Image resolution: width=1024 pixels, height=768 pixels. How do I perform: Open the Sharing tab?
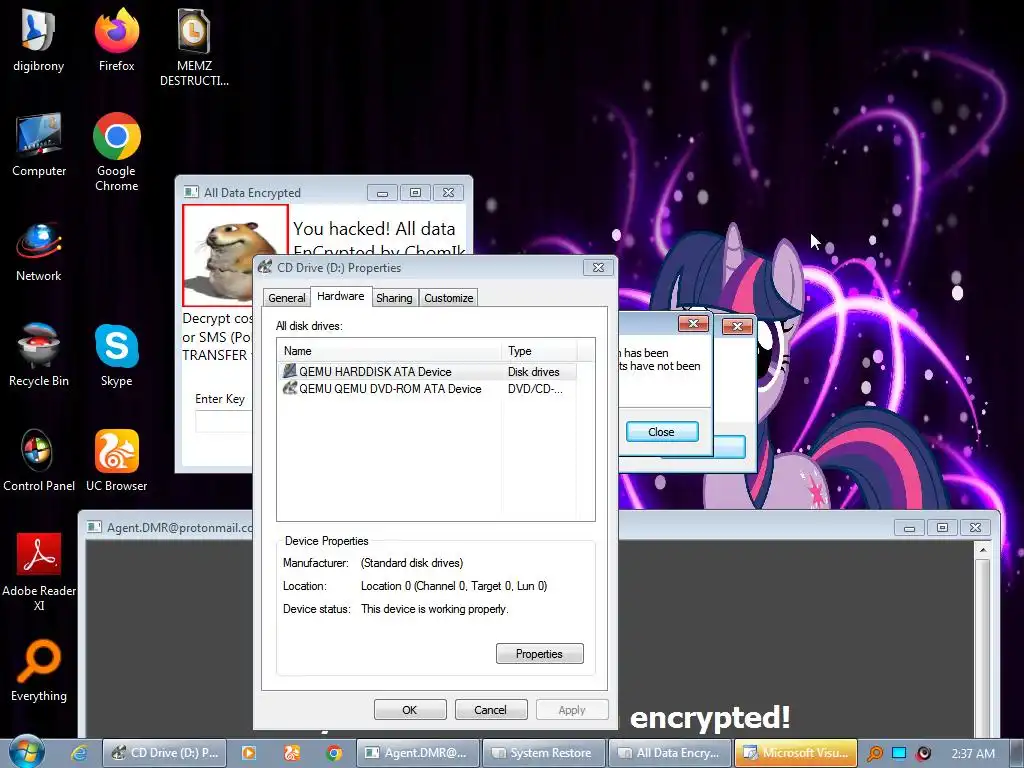pos(394,298)
